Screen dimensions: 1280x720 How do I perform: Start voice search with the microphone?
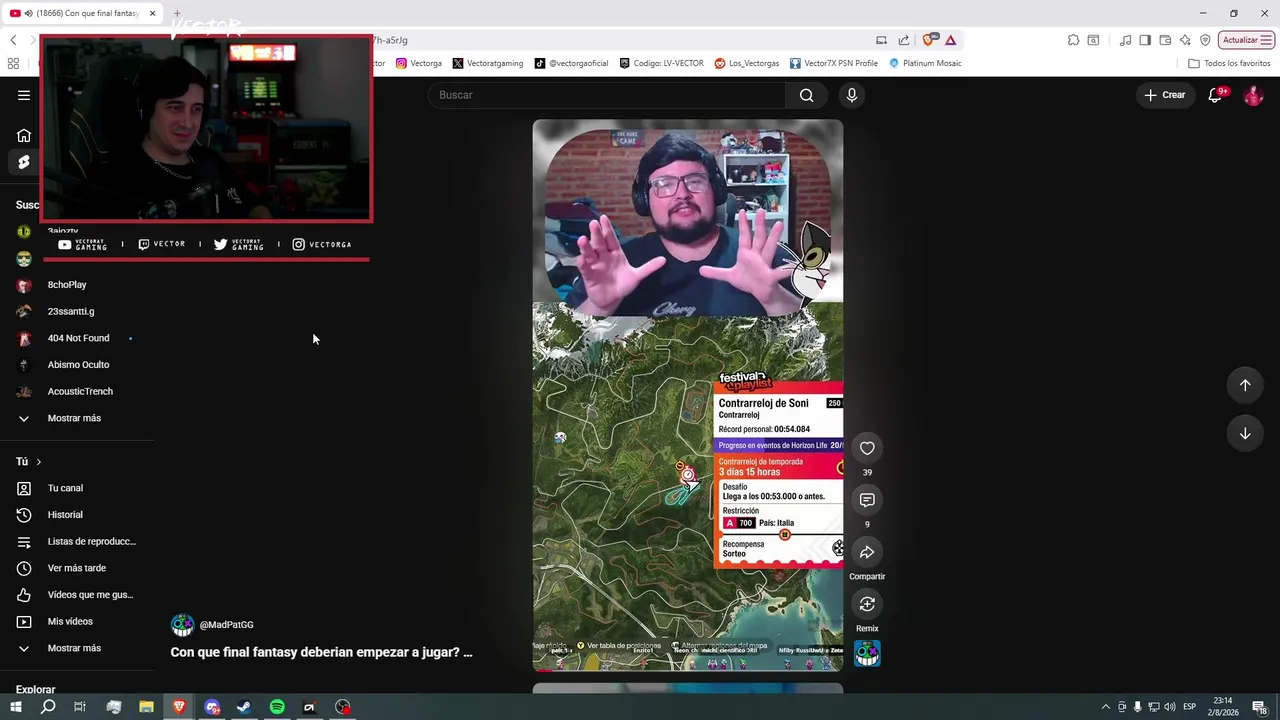coord(851,95)
